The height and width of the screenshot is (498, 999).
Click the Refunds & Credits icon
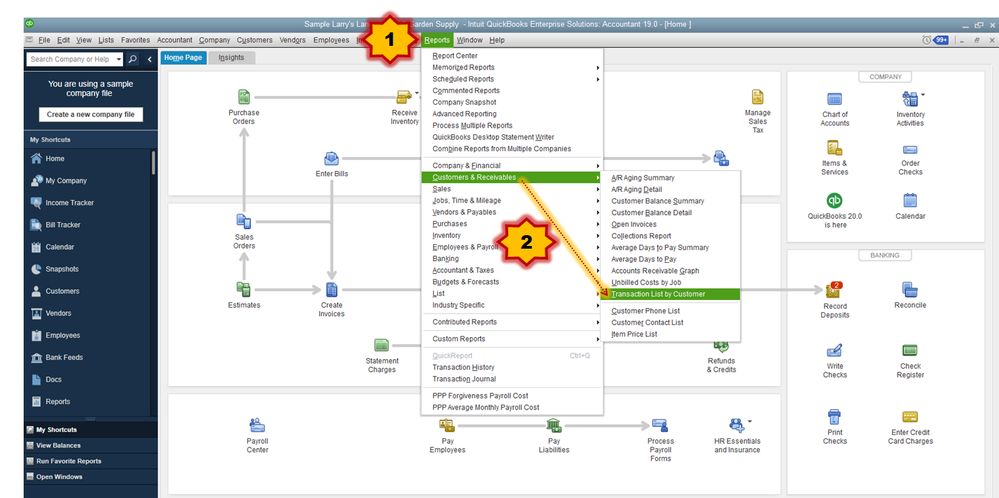(721, 346)
